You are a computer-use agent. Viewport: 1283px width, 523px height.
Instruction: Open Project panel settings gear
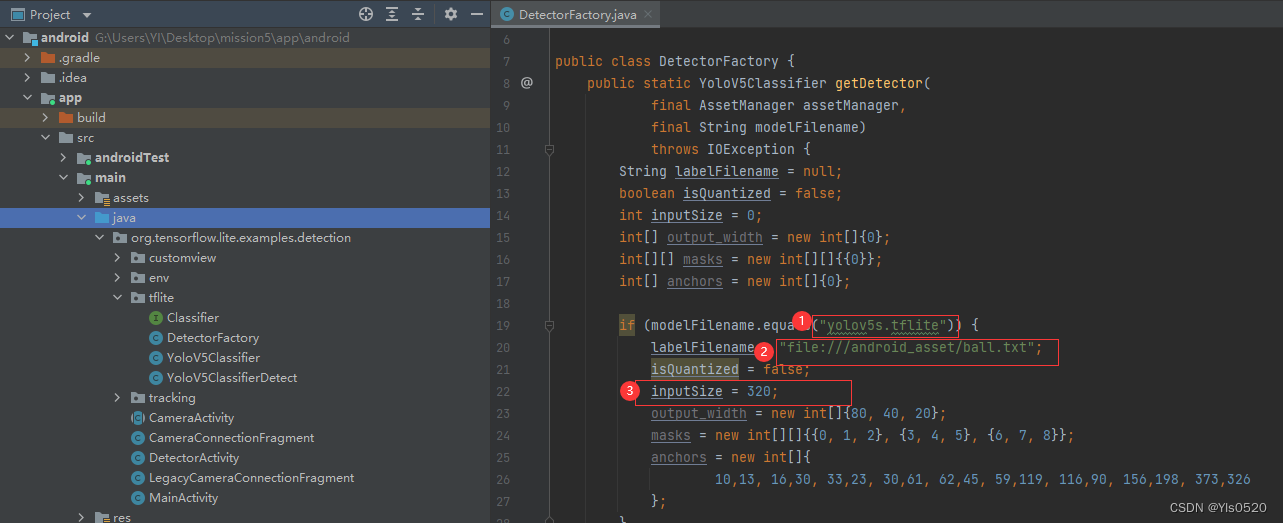point(451,14)
